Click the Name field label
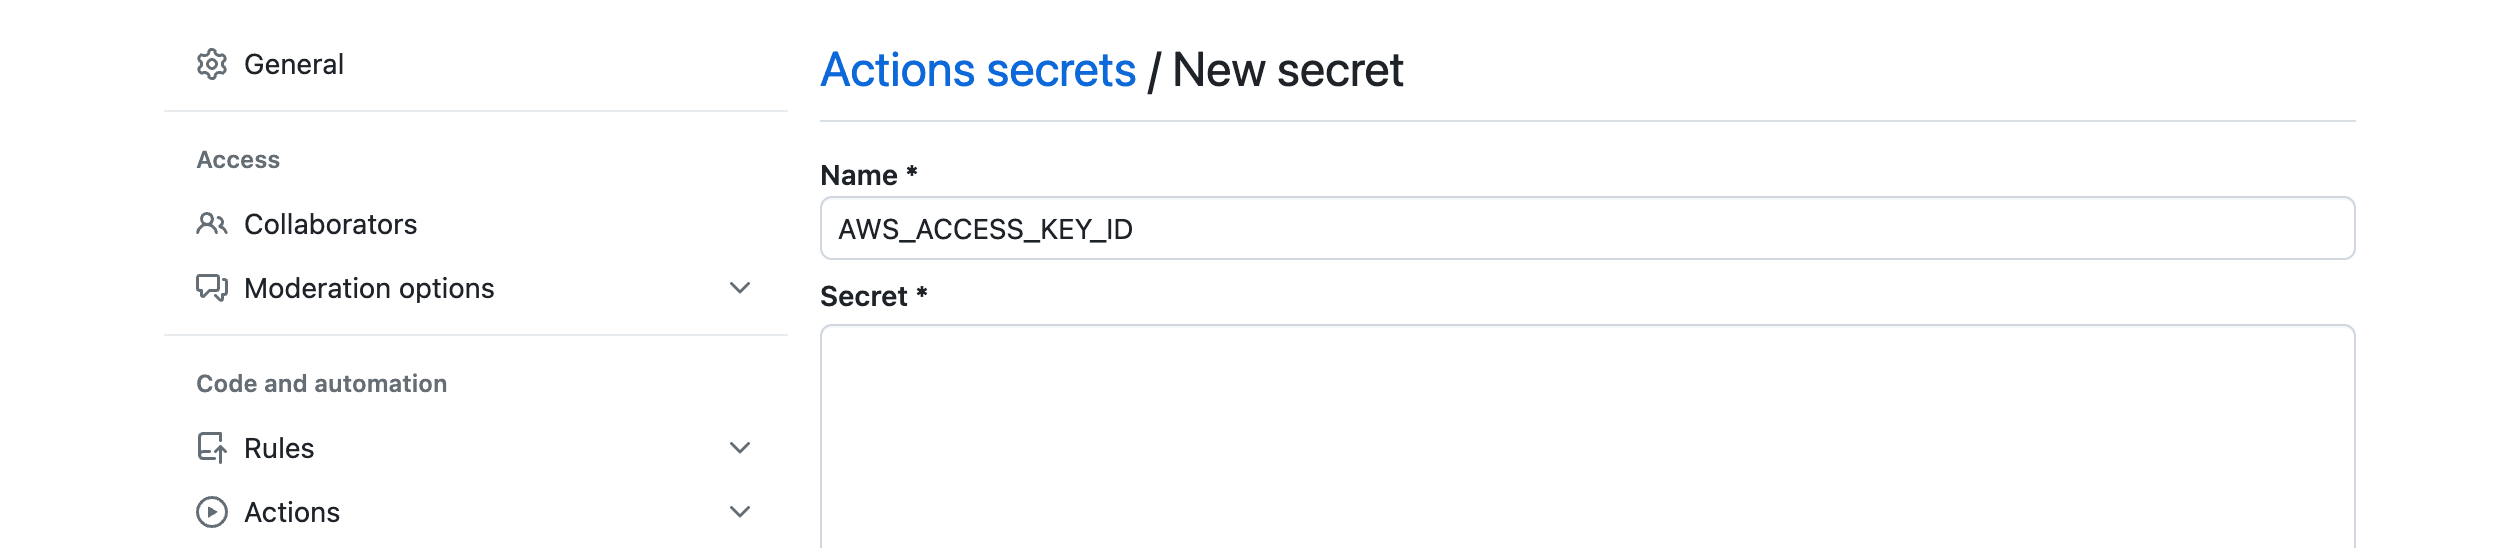The height and width of the screenshot is (548, 2506). pyautogui.click(x=869, y=175)
